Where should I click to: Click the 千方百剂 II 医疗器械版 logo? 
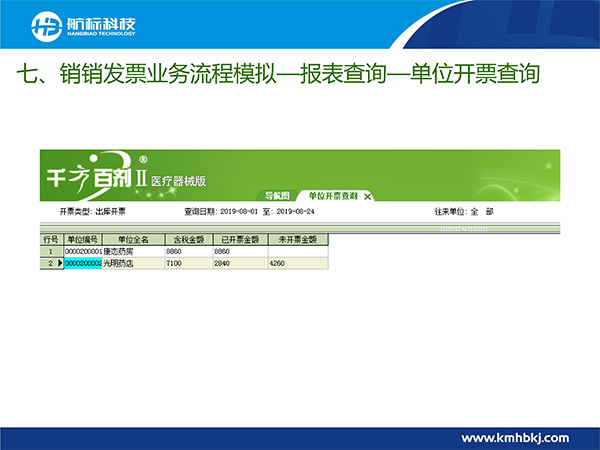click(x=126, y=175)
